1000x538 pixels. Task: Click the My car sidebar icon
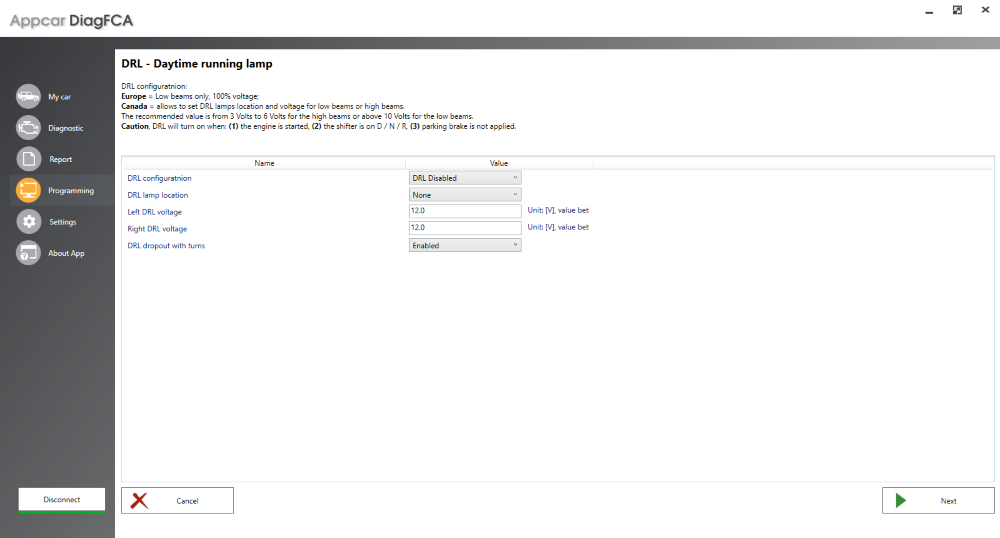pyautogui.click(x=28, y=97)
